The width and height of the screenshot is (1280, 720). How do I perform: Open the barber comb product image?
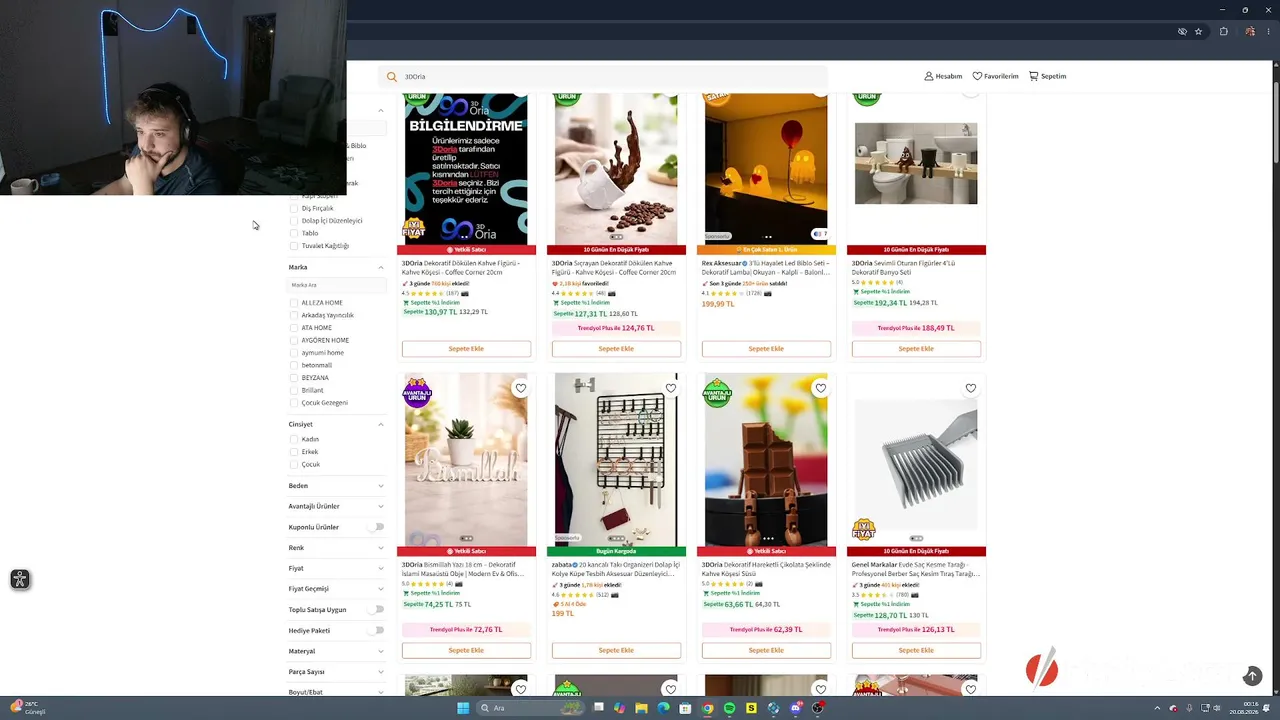click(x=916, y=460)
